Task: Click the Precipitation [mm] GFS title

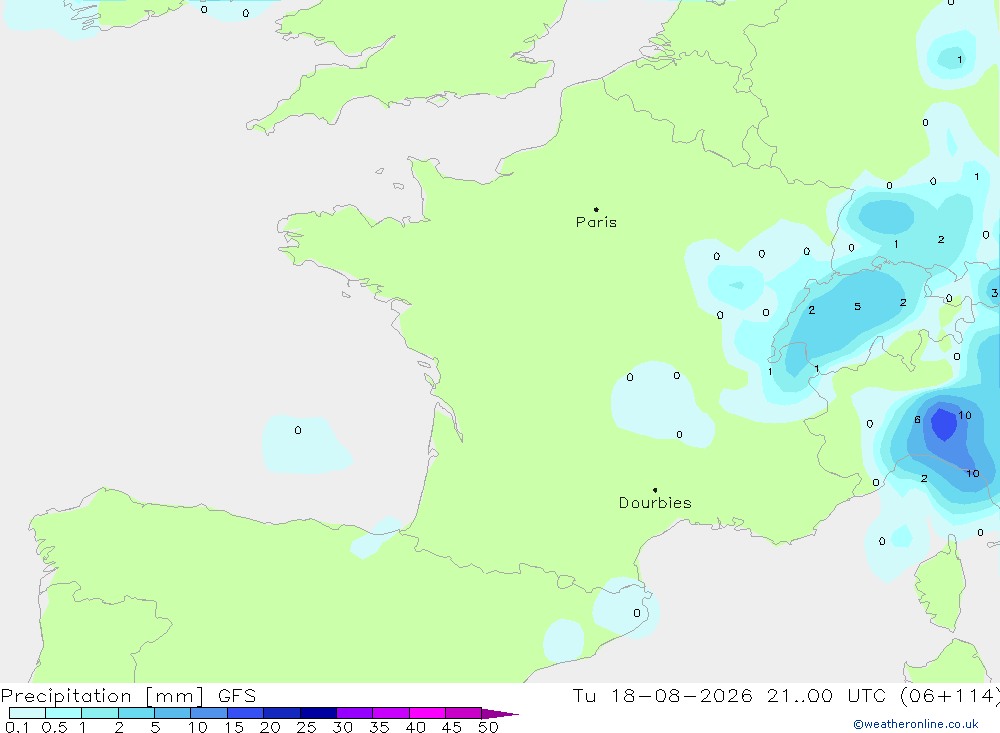Action: [x=128, y=695]
